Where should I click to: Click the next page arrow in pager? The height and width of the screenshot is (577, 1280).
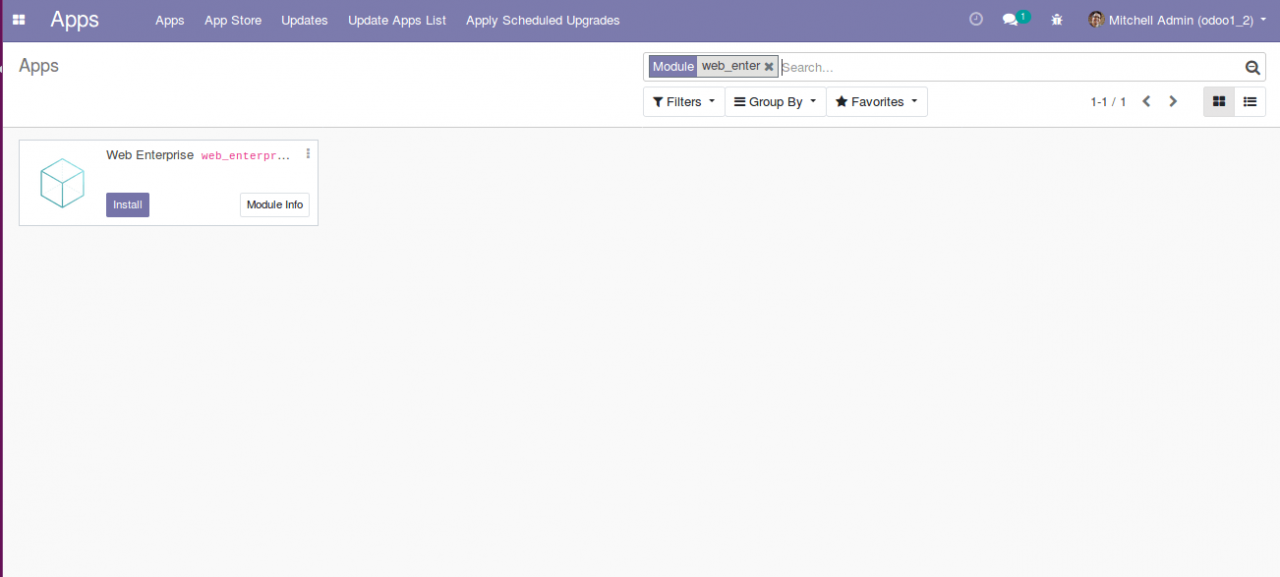[x=1172, y=101]
